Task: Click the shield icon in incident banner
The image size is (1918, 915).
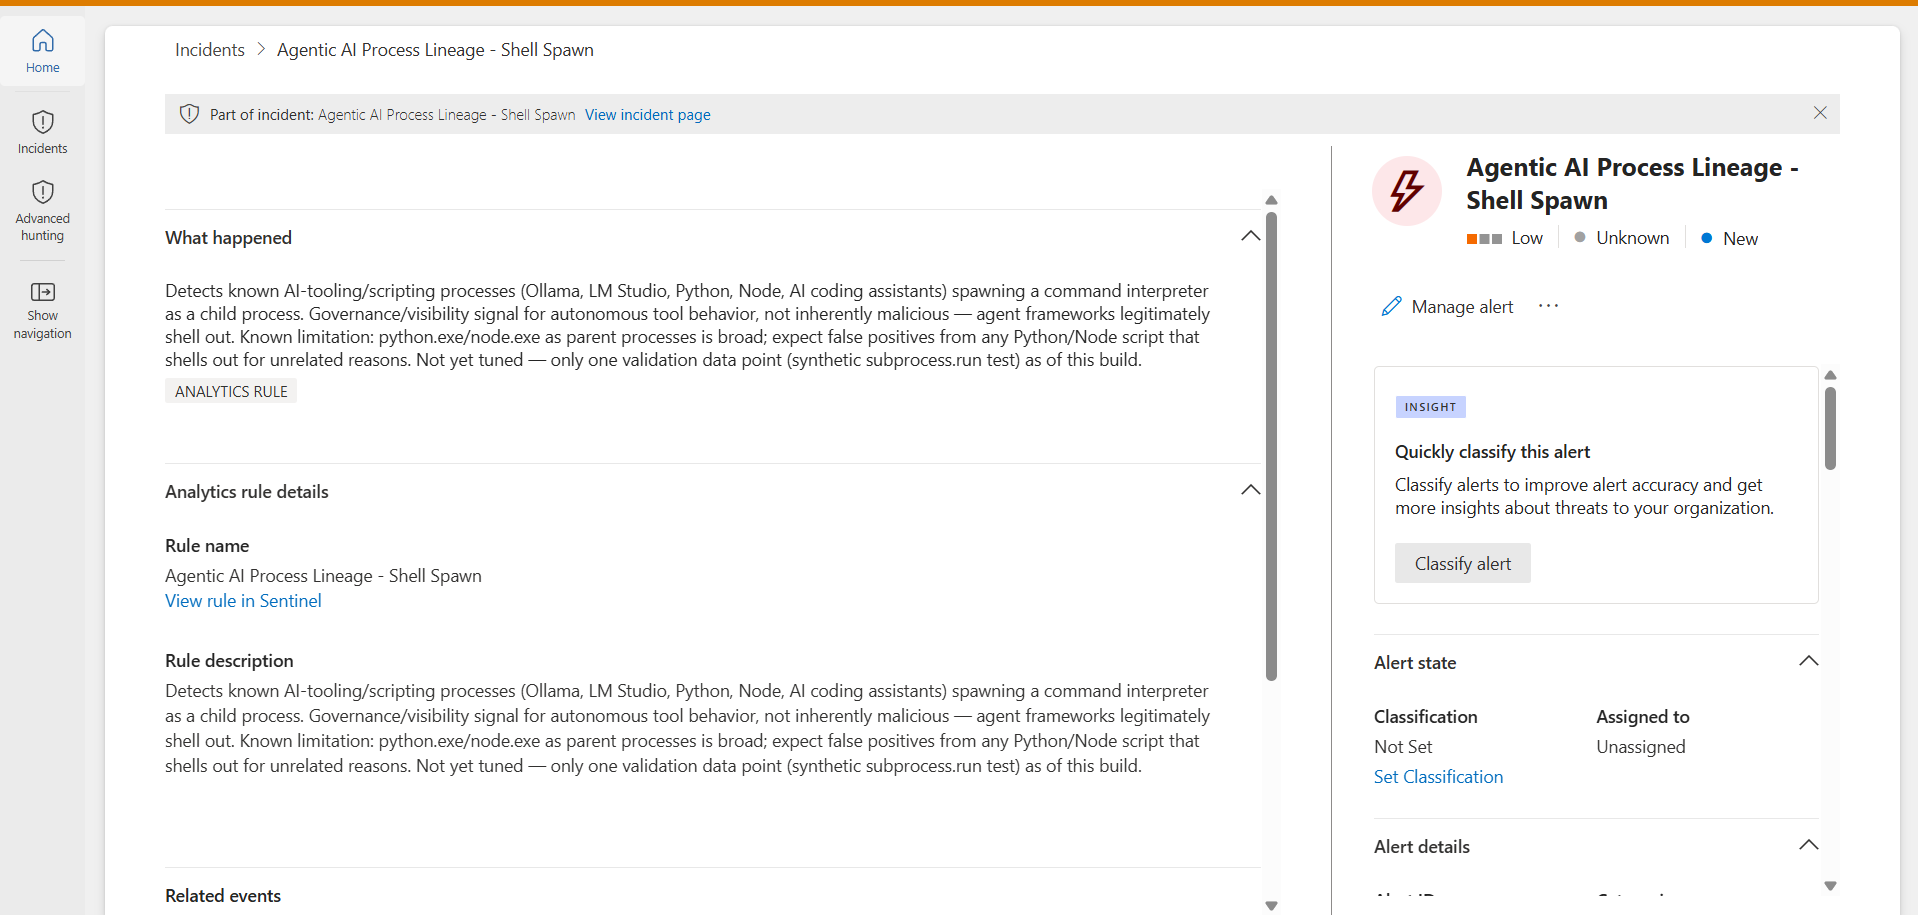Action: [x=189, y=114]
